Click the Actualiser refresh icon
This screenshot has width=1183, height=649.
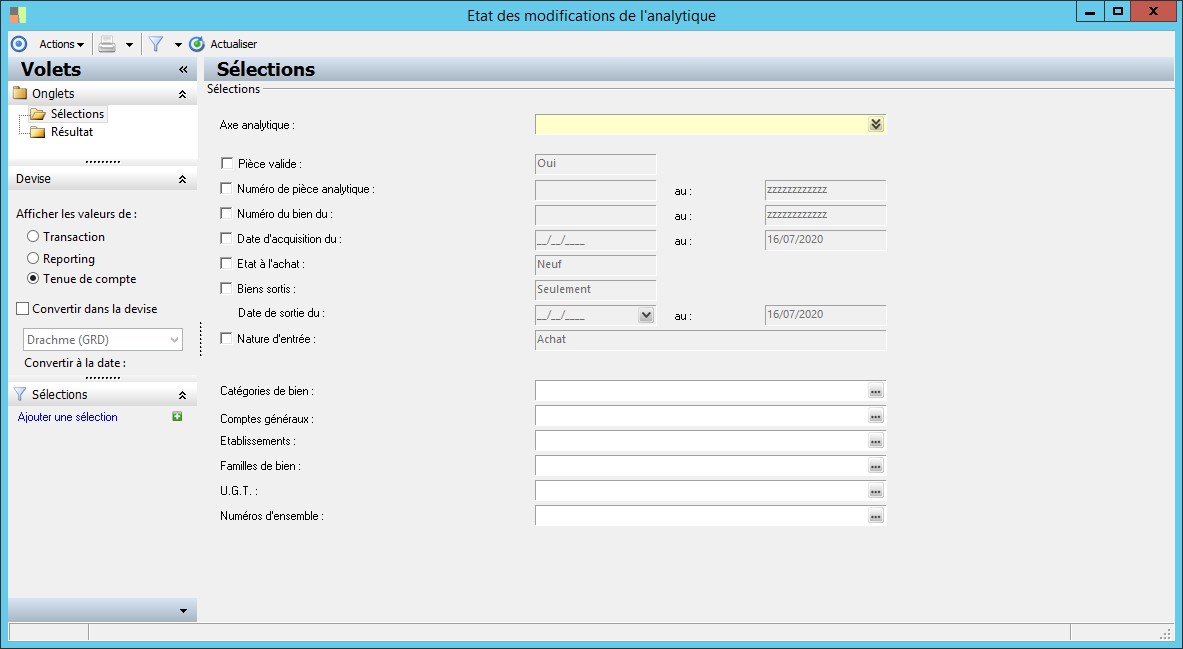197,44
